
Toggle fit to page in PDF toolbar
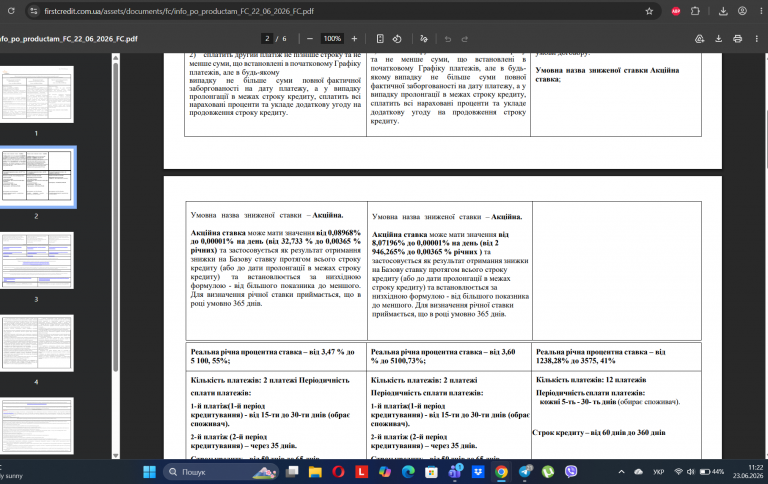coord(380,39)
